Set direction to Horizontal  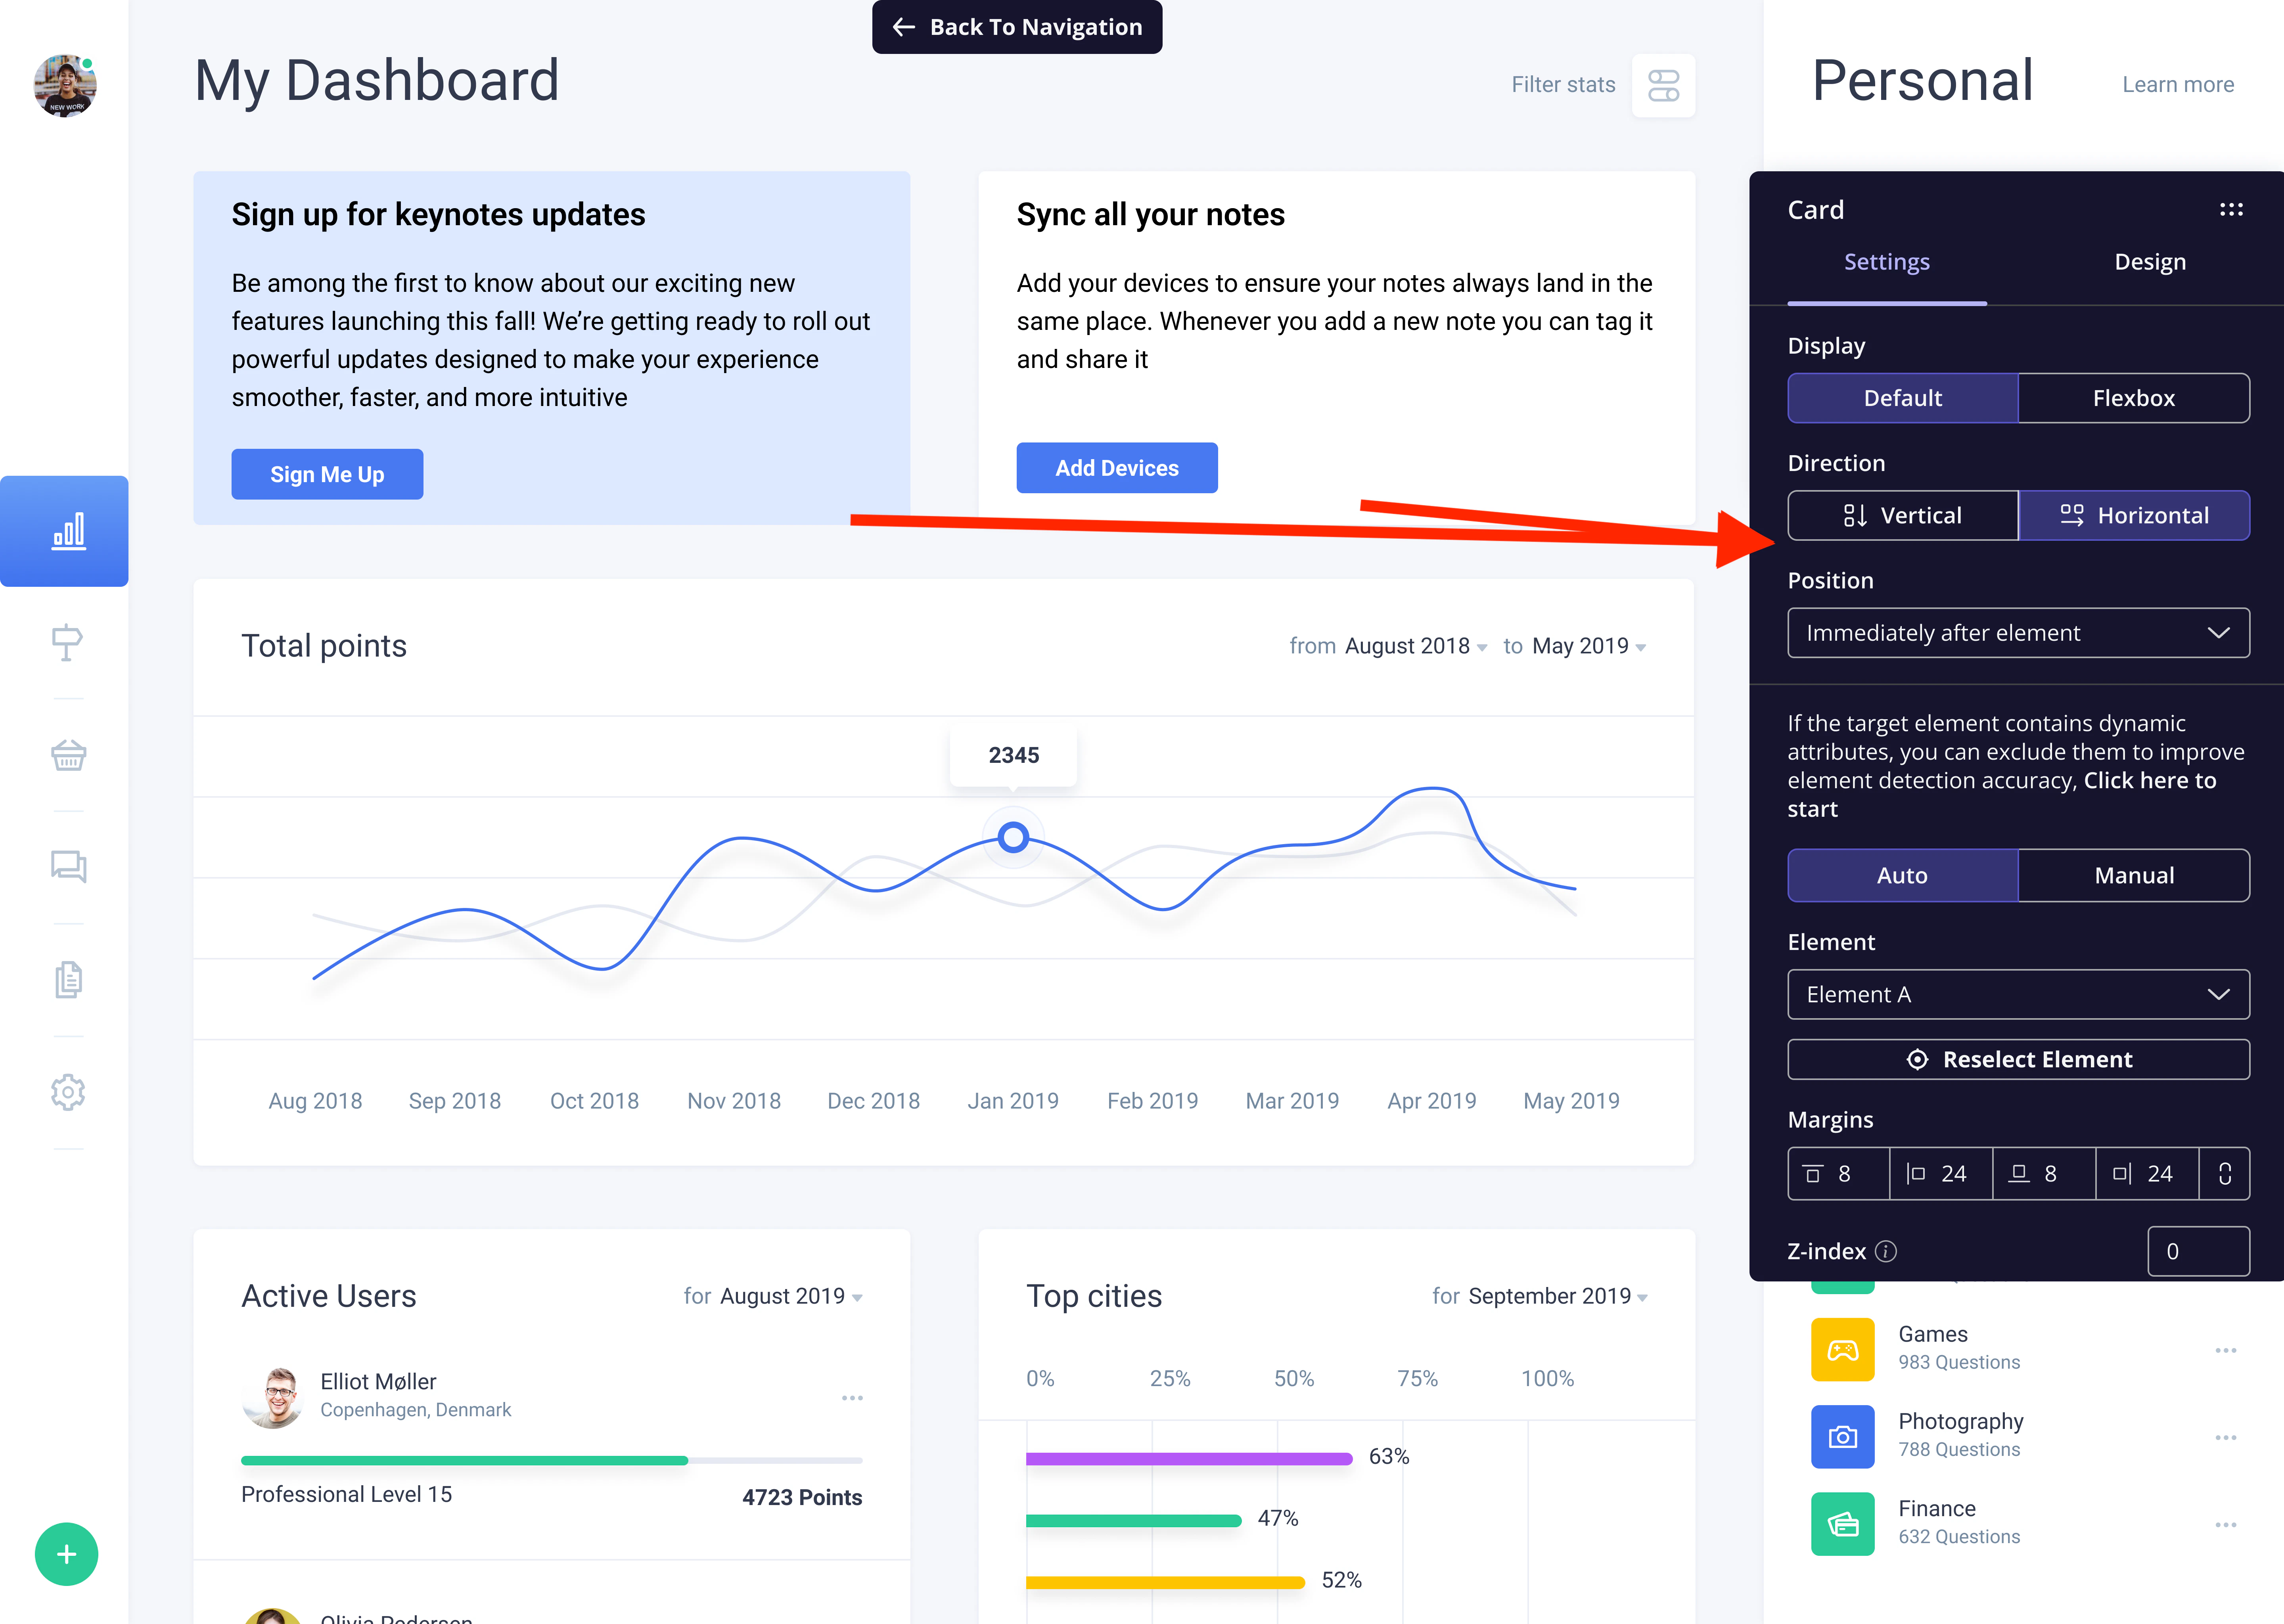2134,515
